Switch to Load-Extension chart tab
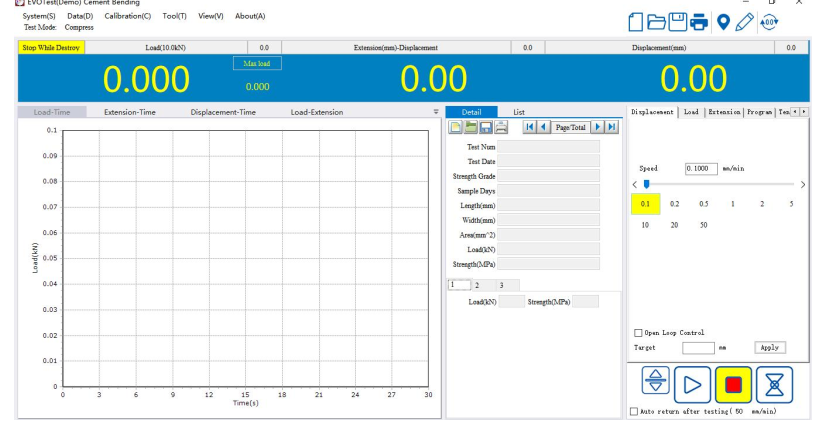Viewport: 832px width, 436px height. coord(317,112)
